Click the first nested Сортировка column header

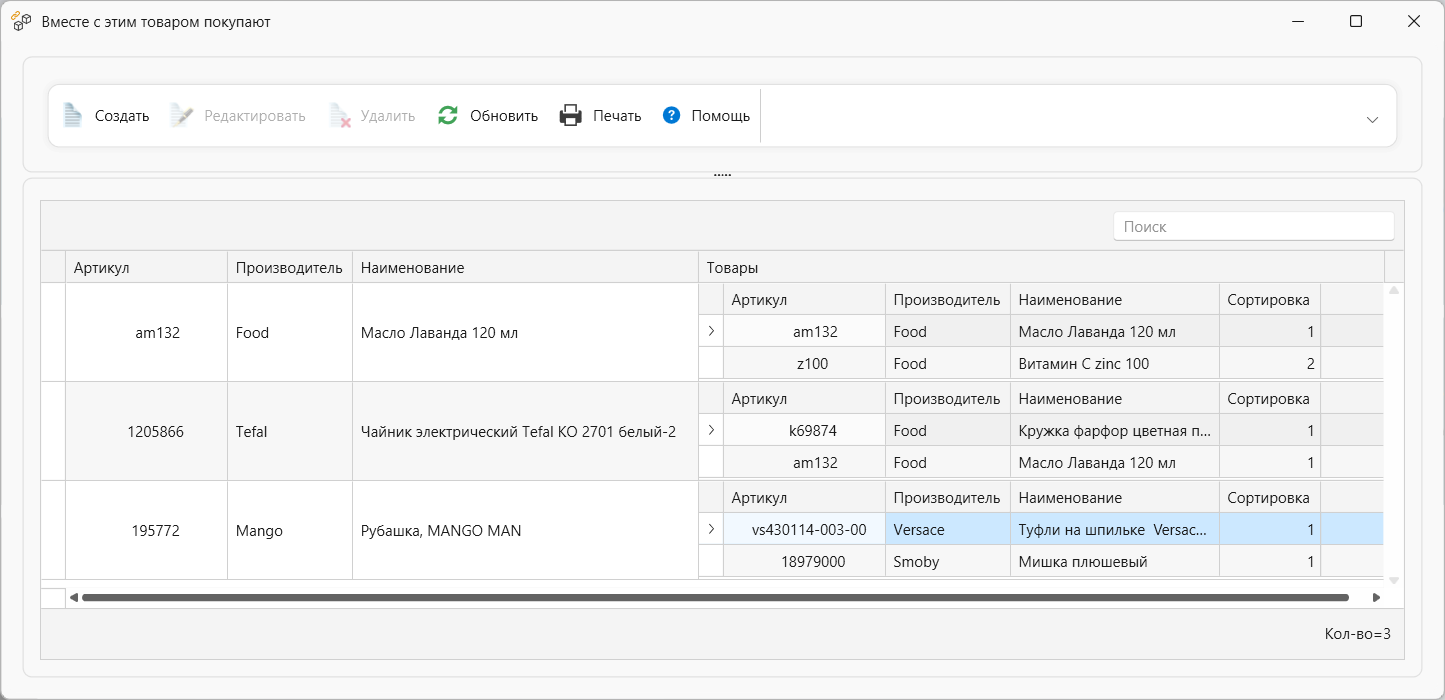(1269, 300)
